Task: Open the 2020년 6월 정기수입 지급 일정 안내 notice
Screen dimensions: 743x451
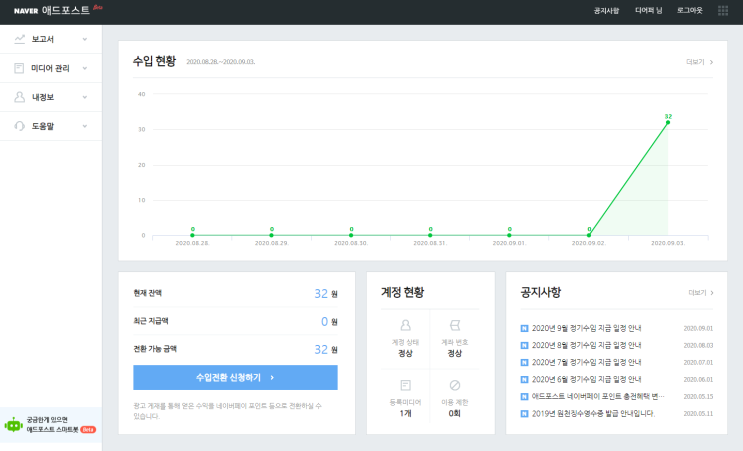Action: coord(586,379)
